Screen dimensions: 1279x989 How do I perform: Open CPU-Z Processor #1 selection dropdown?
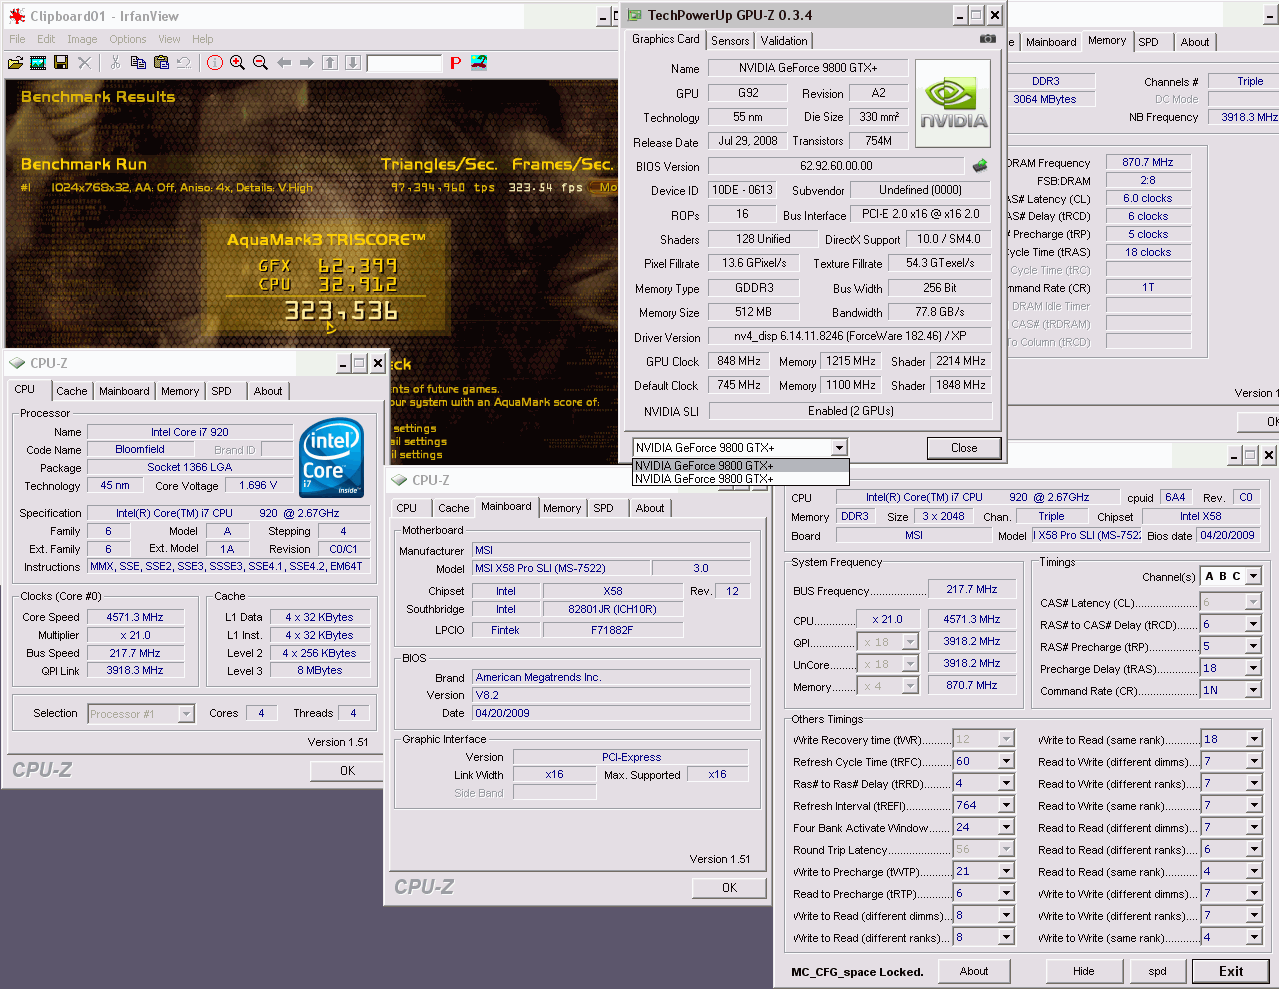click(186, 714)
